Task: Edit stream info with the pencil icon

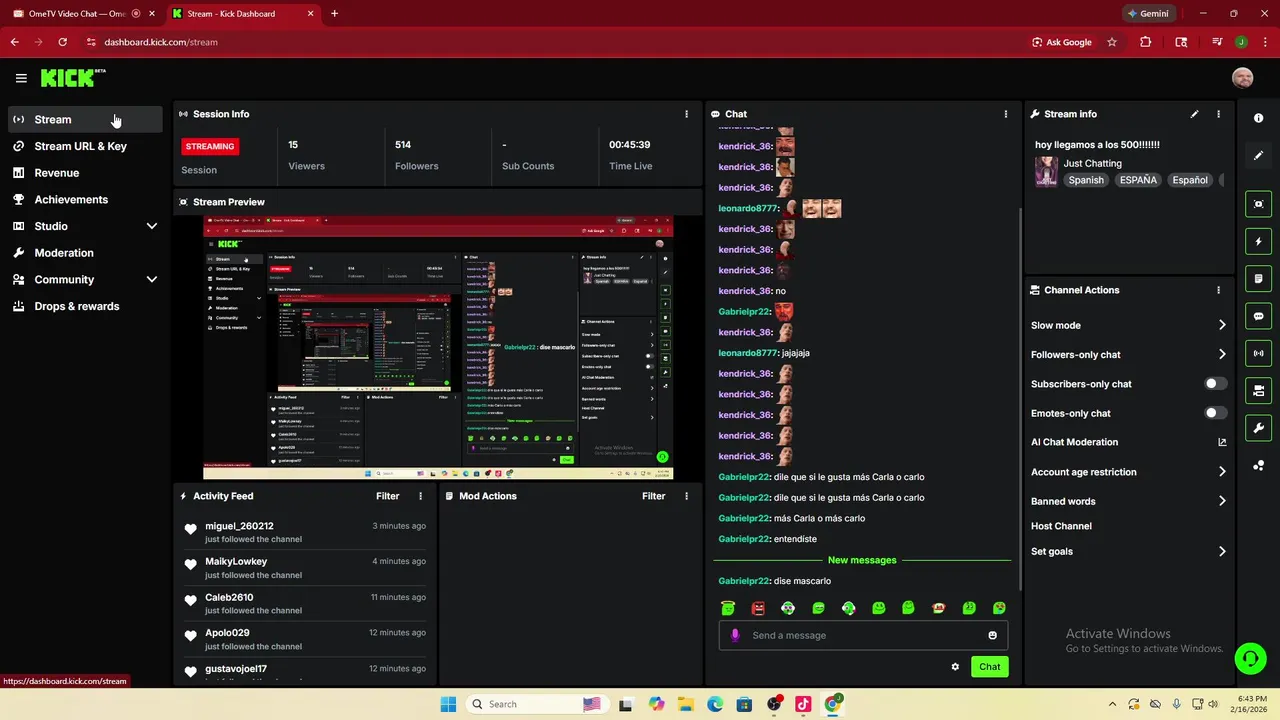Action: coord(1194,114)
